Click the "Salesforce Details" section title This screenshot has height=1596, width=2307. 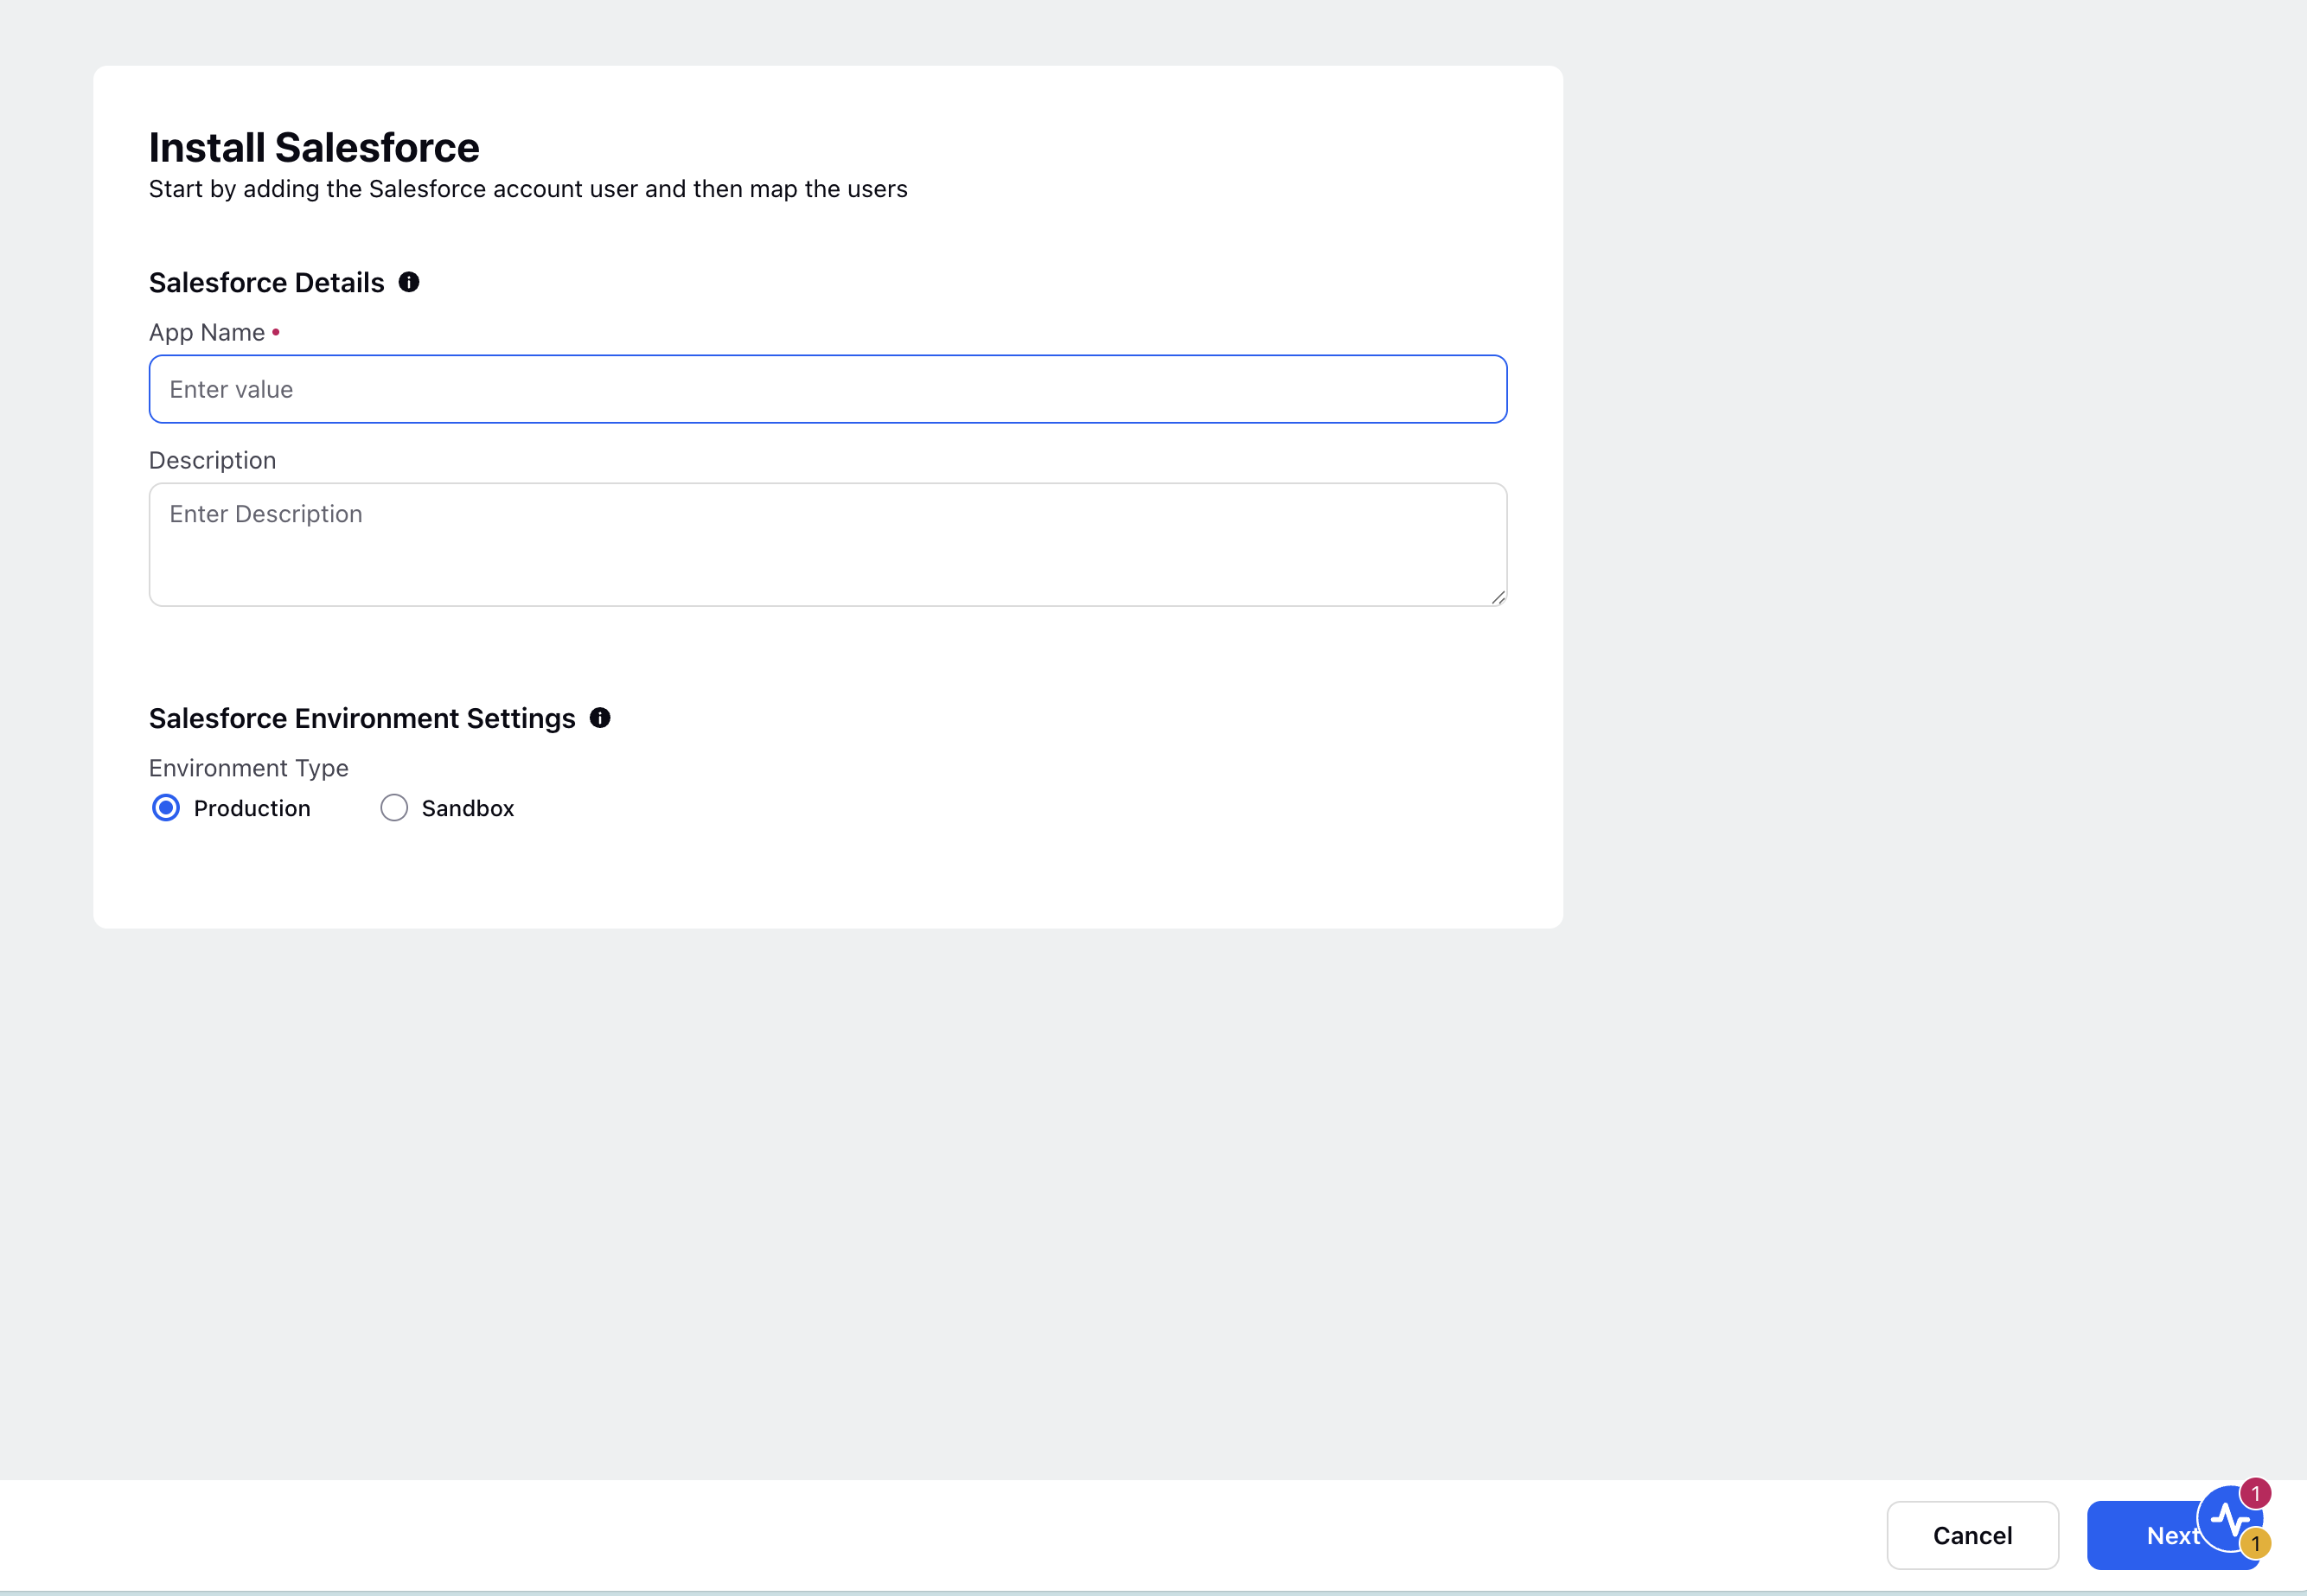click(x=267, y=283)
